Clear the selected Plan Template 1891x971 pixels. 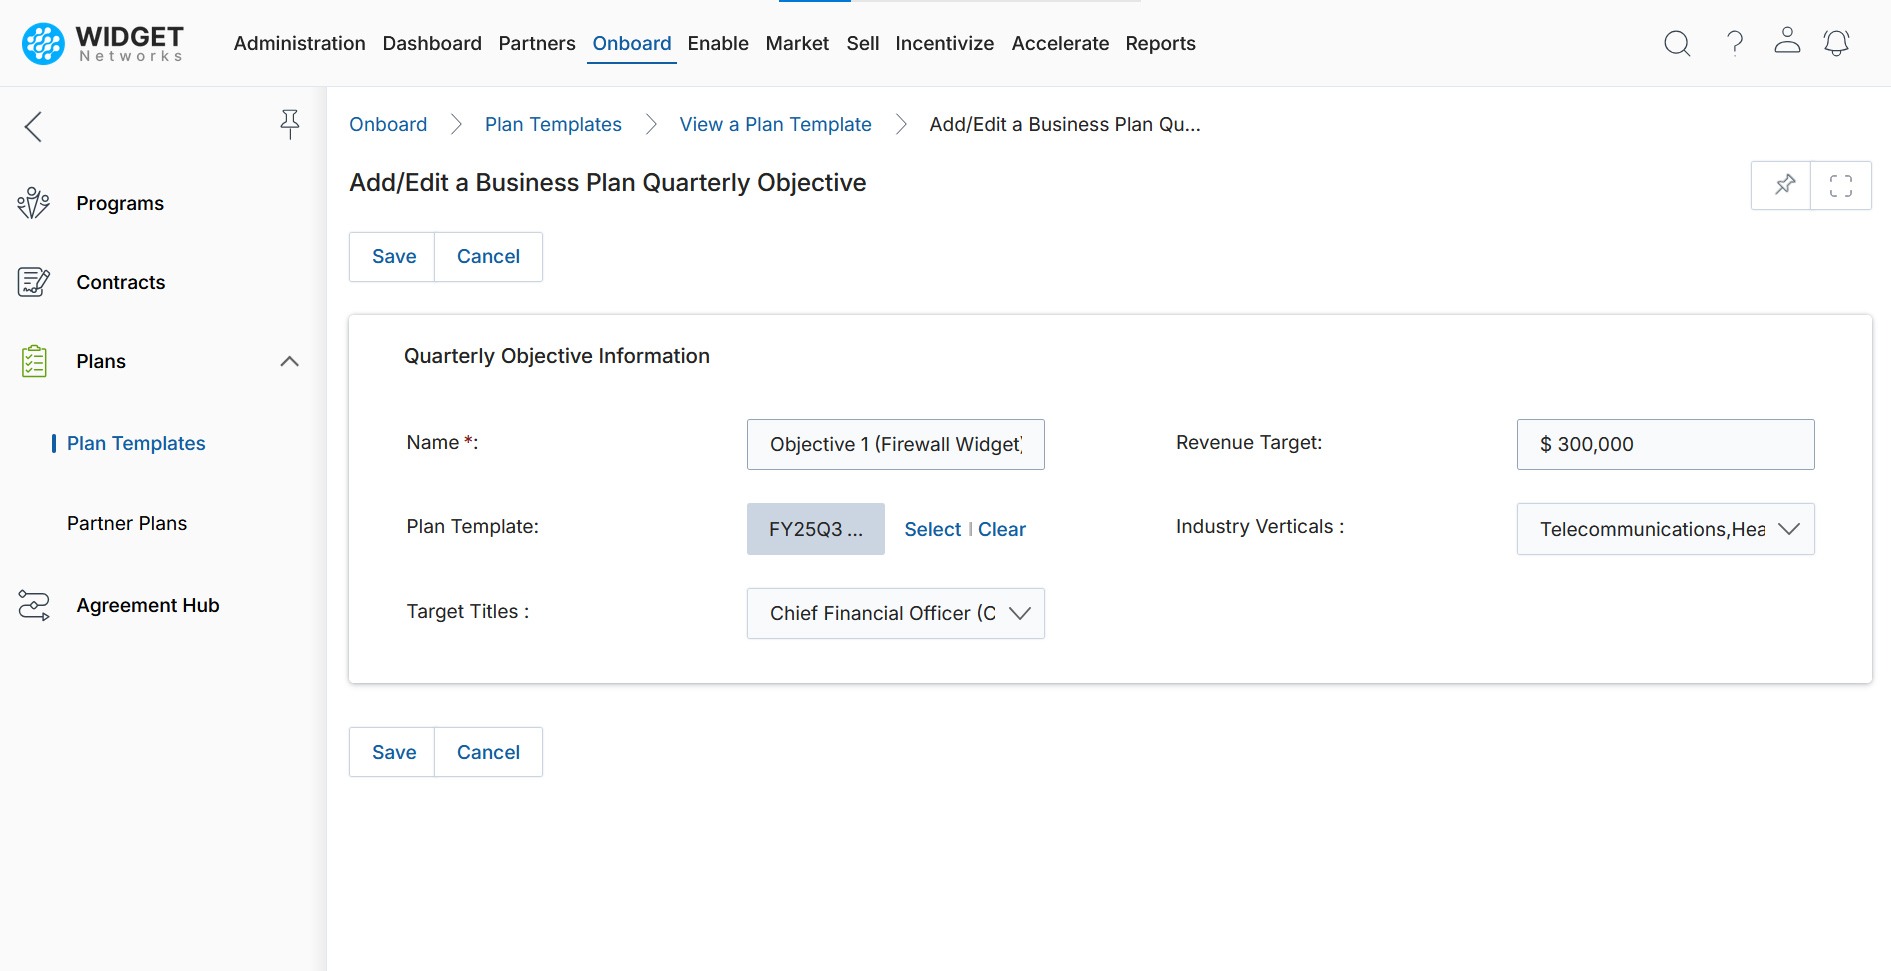[x=1001, y=529]
